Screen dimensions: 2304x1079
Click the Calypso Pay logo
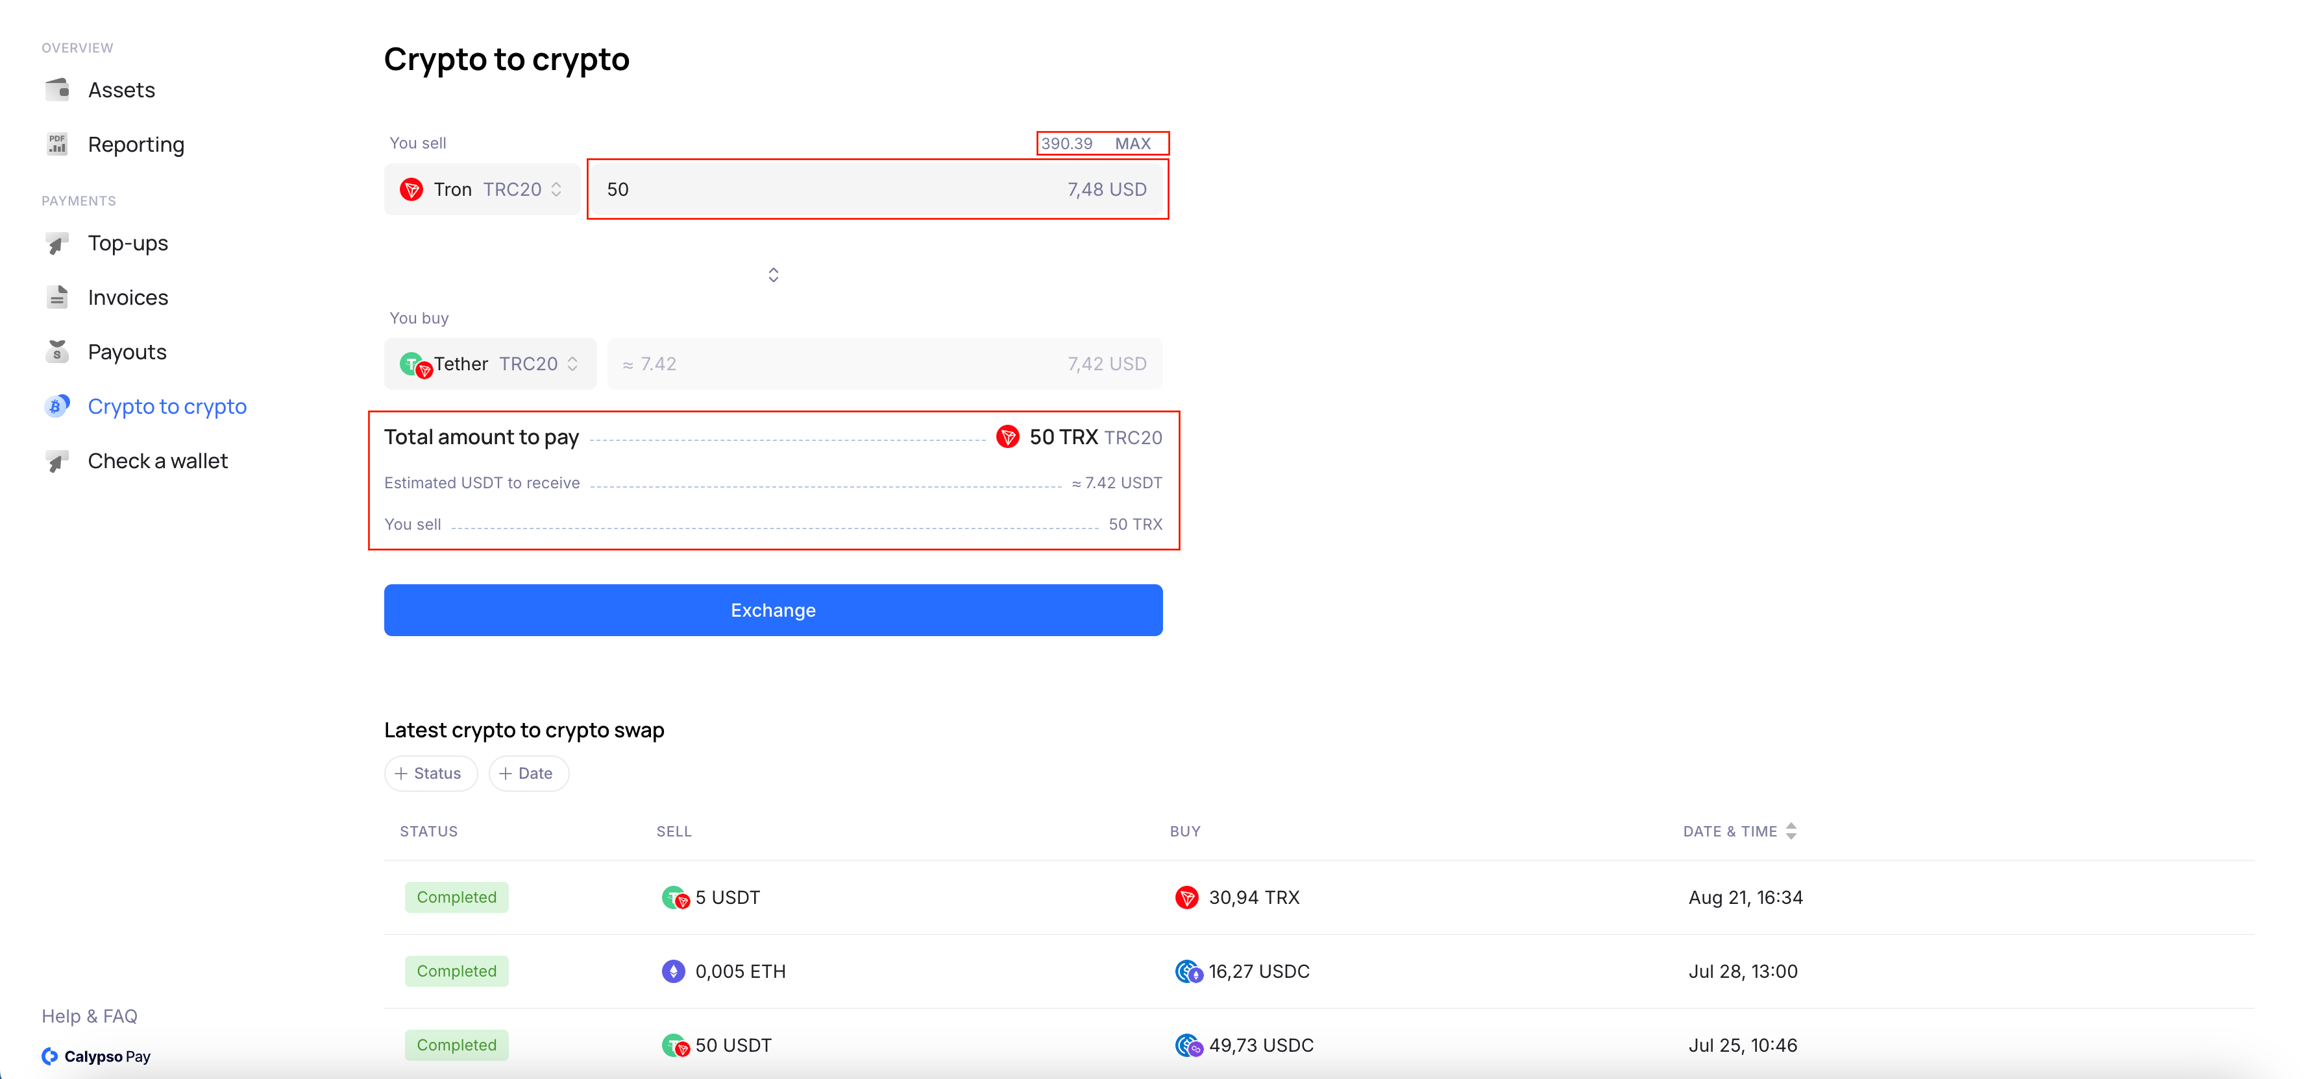tap(96, 1056)
